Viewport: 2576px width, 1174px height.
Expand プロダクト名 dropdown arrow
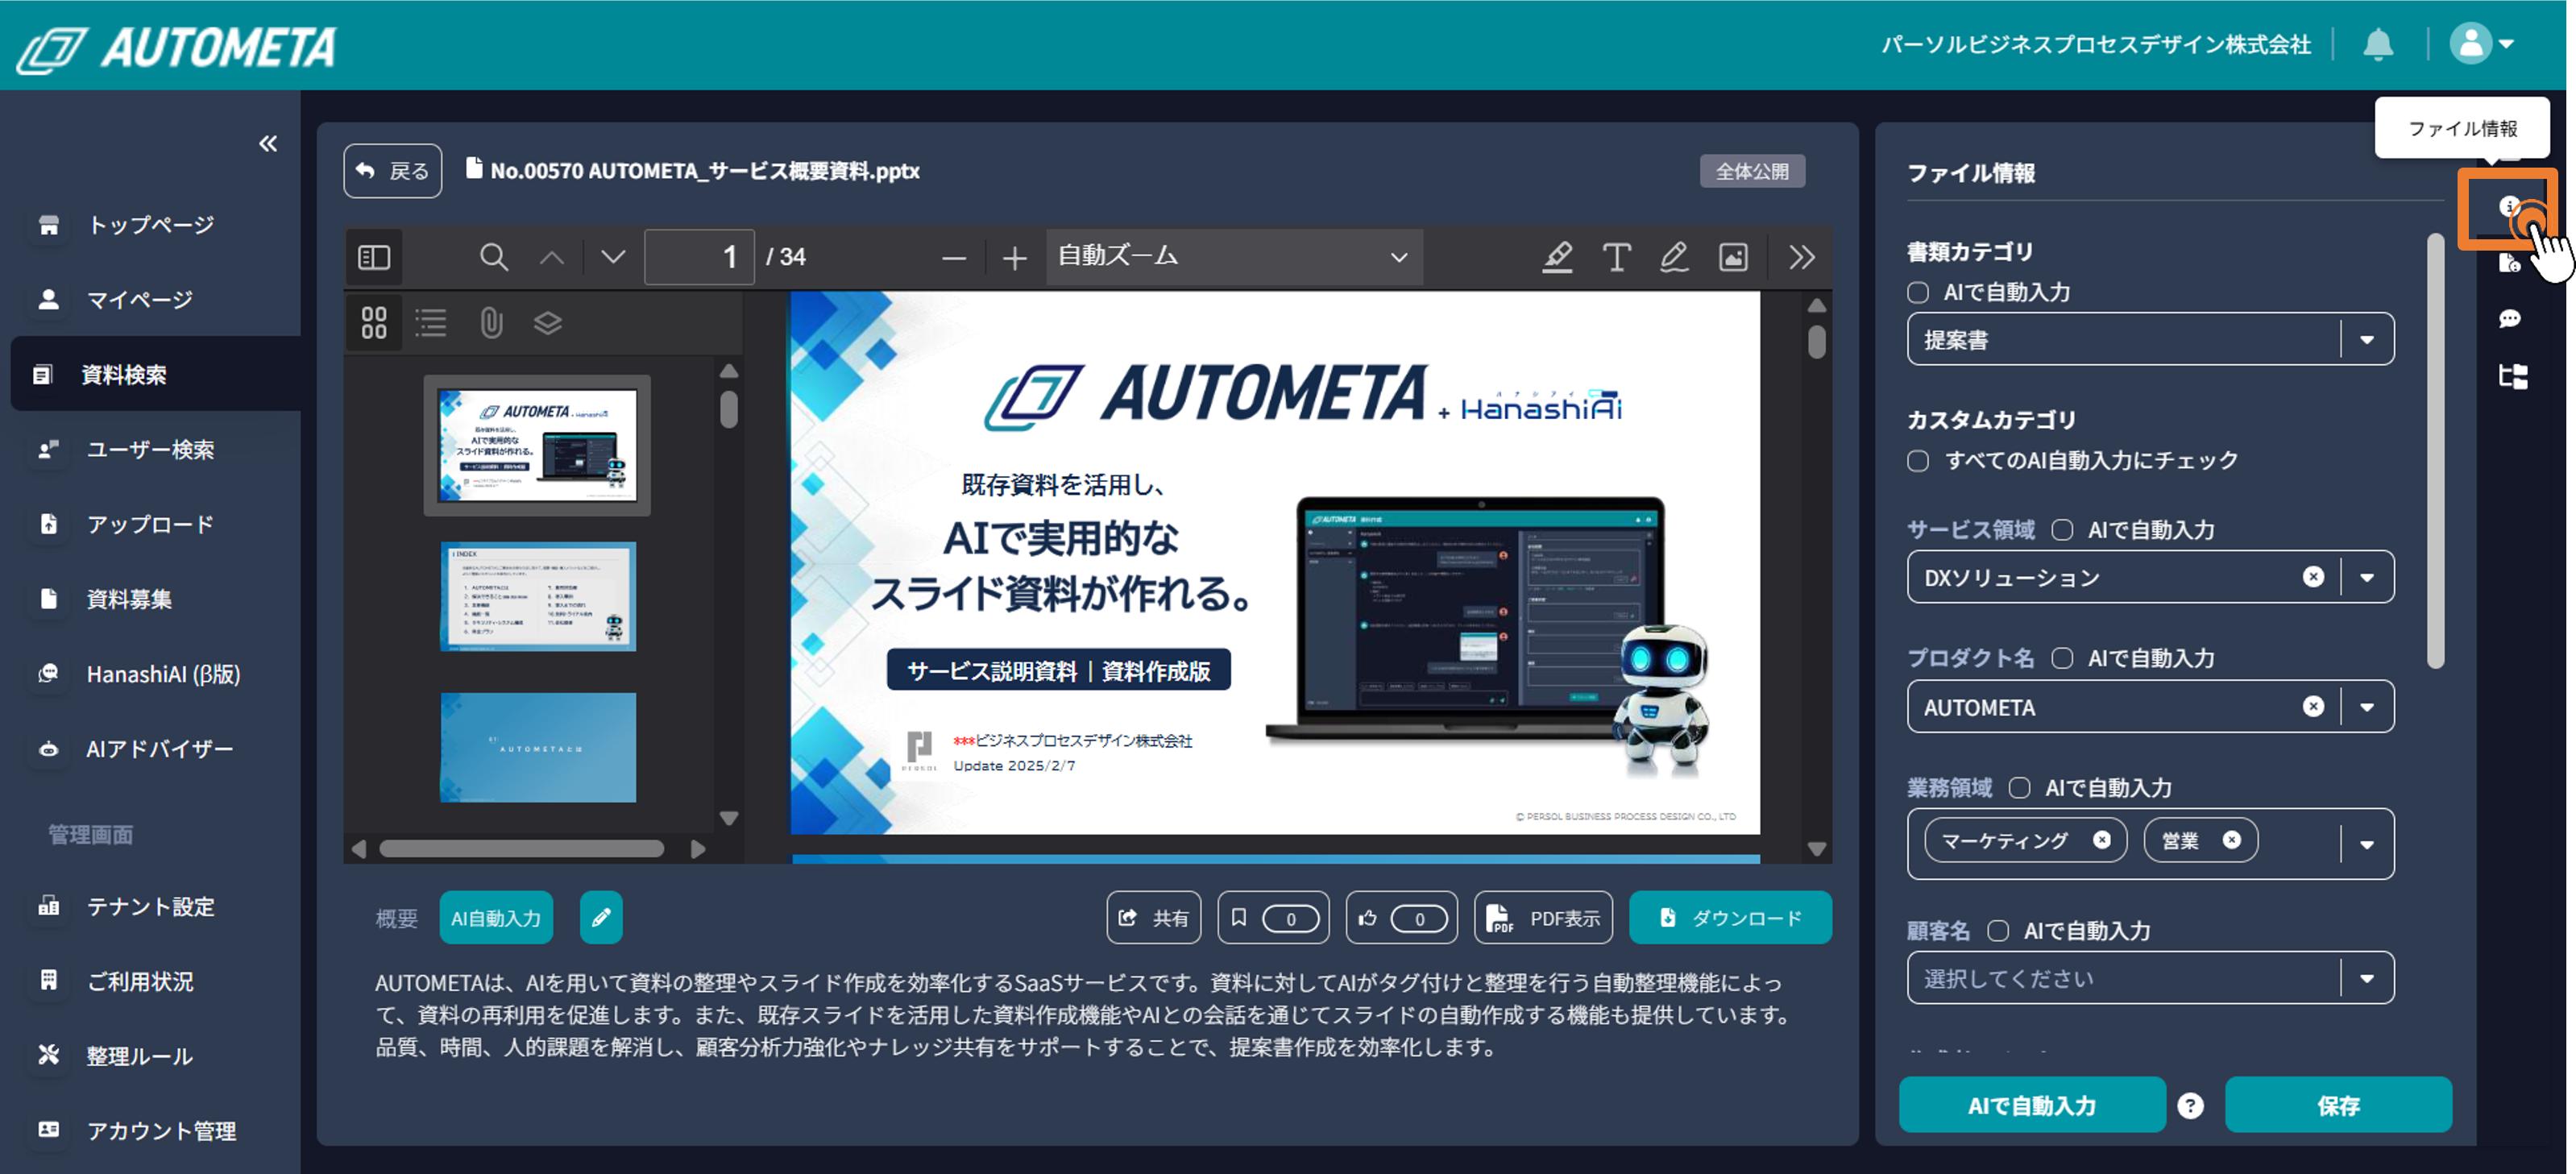click(2366, 707)
